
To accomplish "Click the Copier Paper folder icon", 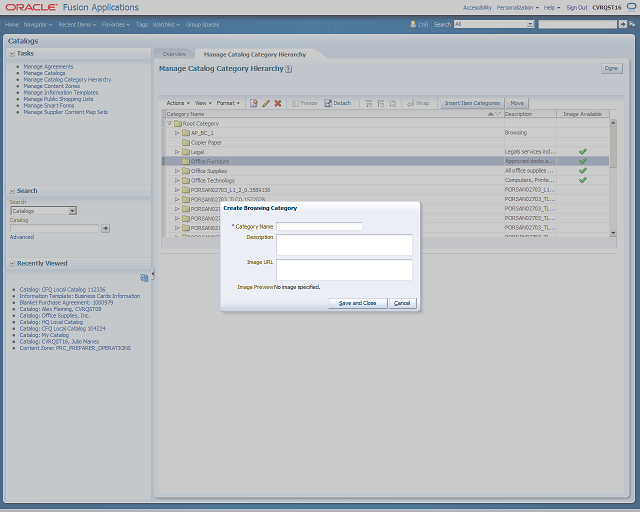I will click(x=186, y=142).
